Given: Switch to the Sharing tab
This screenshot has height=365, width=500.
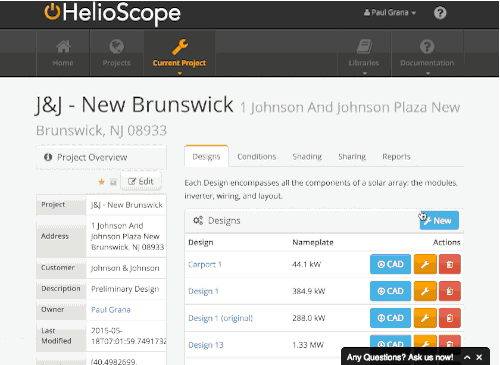Looking at the screenshot, I should click(352, 156).
